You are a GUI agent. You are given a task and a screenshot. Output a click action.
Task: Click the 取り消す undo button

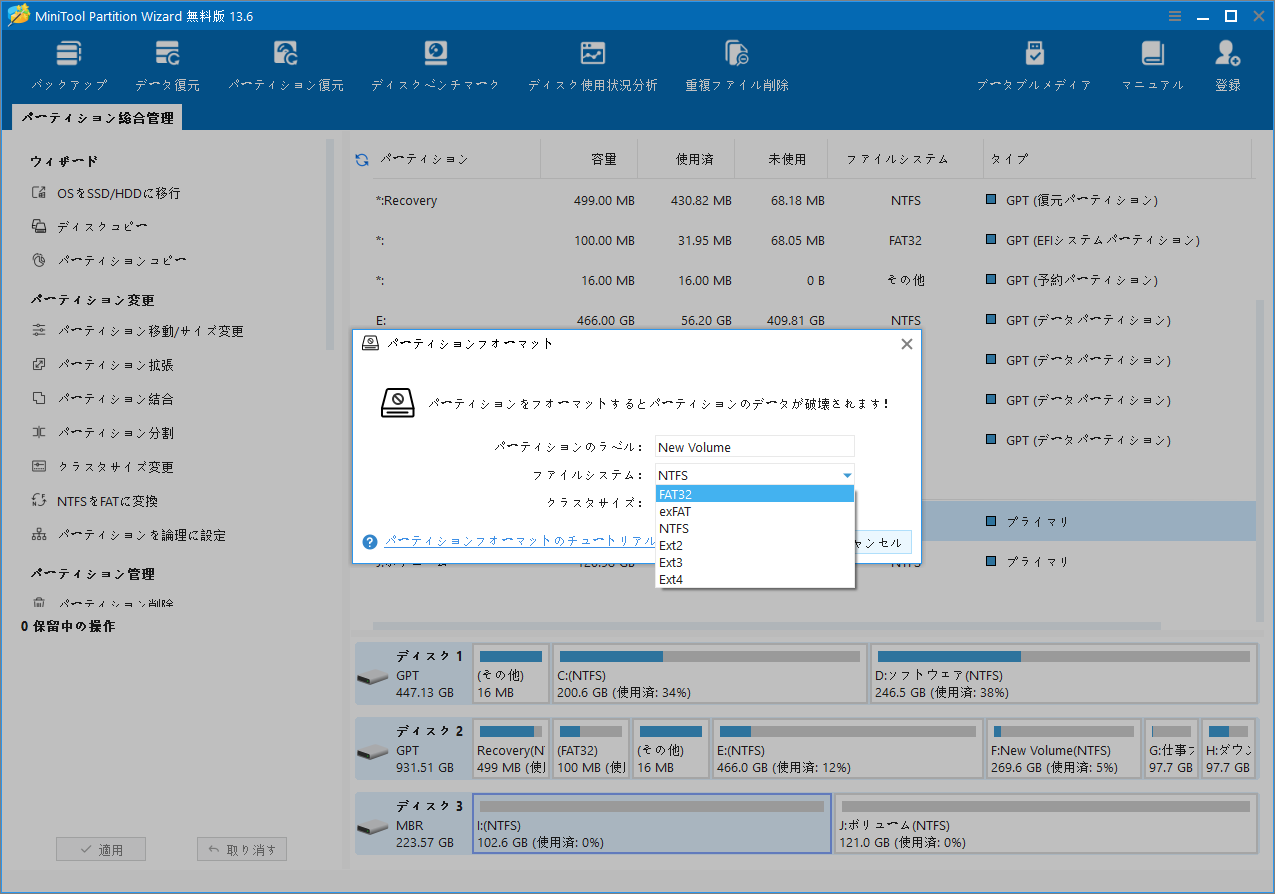(242, 850)
